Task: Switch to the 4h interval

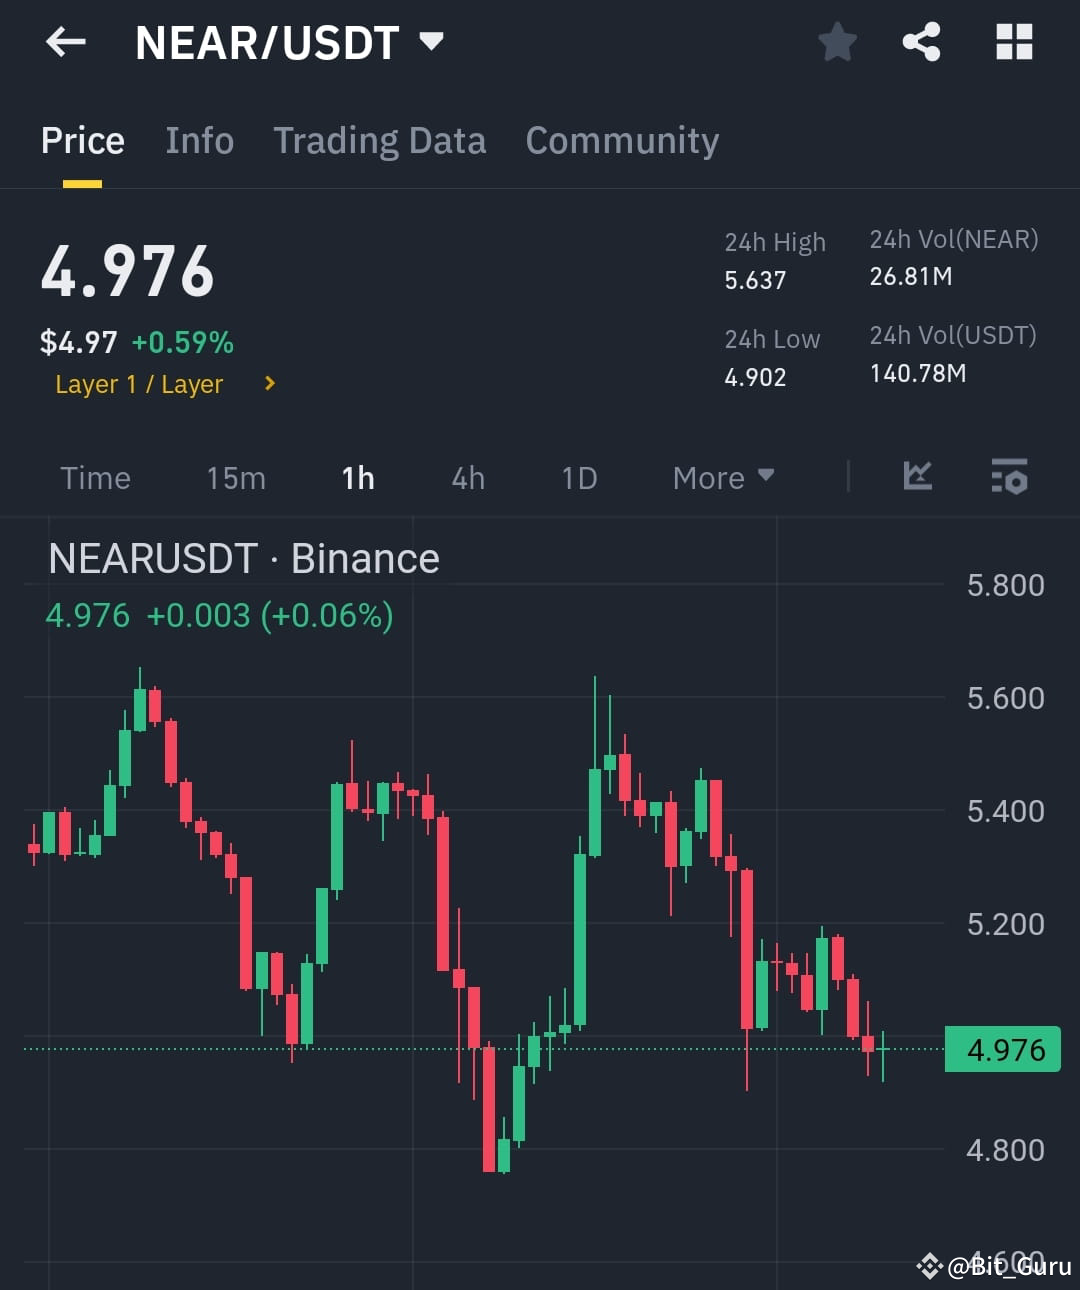Action: tap(466, 478)
